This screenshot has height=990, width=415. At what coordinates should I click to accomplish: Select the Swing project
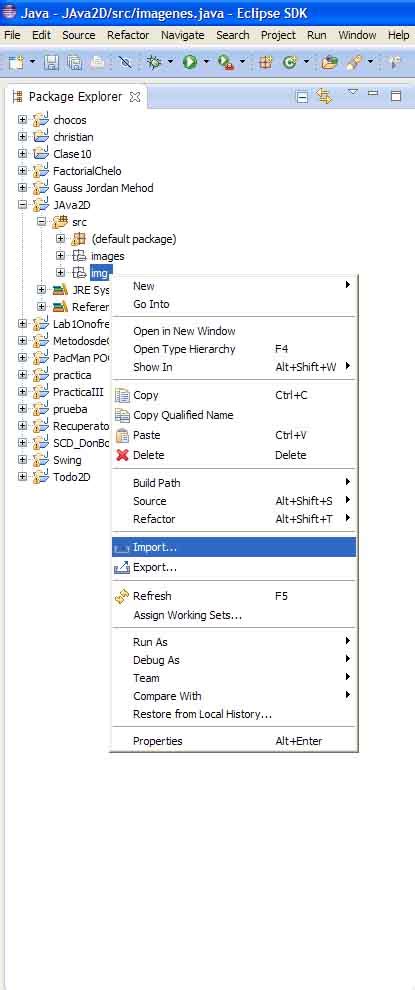[67, 460]
